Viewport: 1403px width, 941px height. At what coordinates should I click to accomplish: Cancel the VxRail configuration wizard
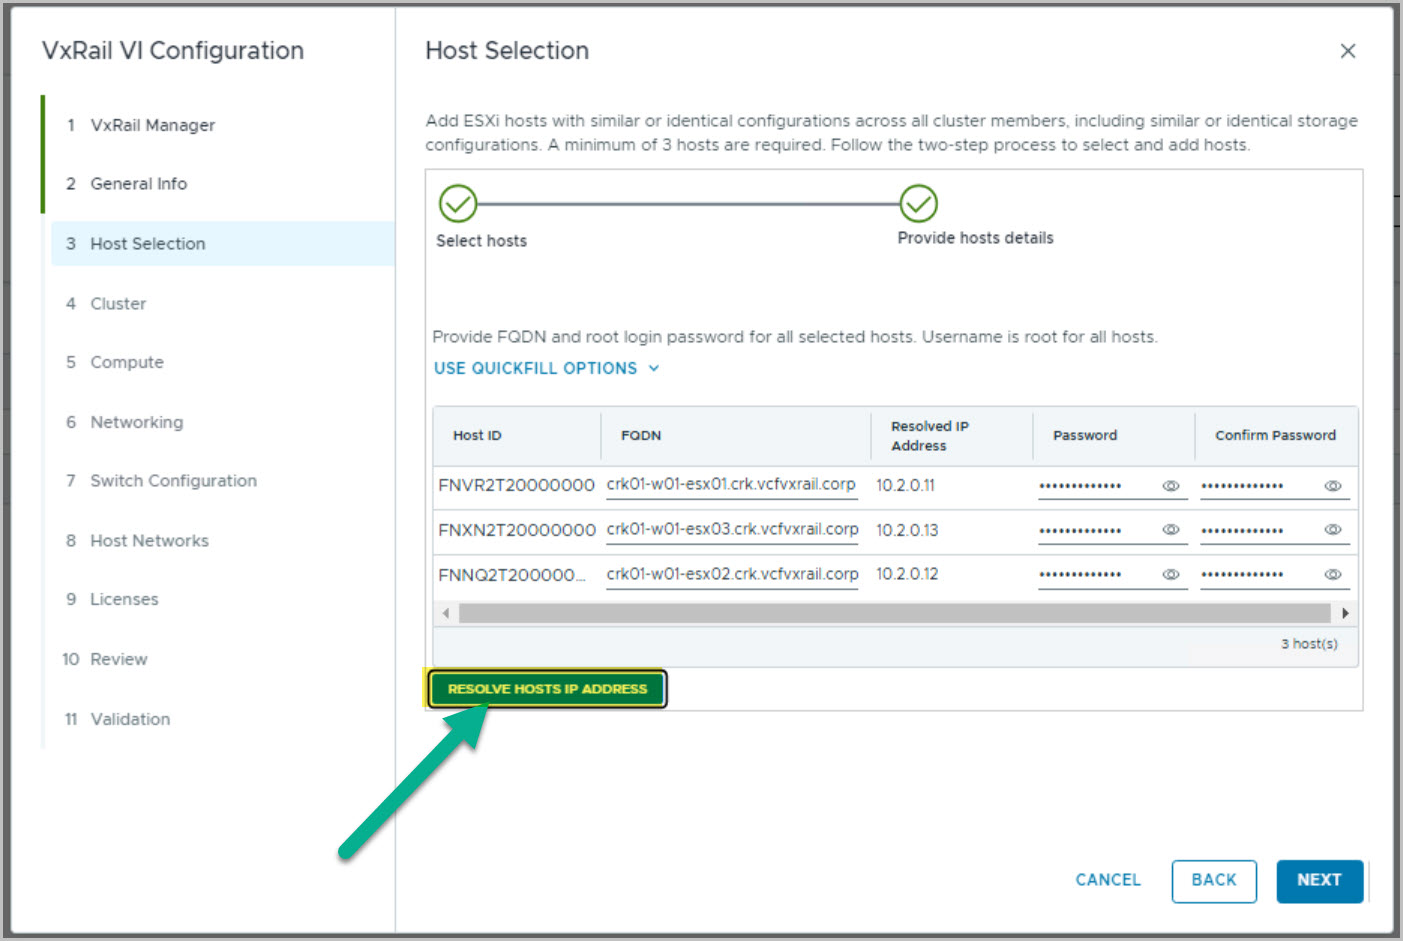click(1107, 880)
